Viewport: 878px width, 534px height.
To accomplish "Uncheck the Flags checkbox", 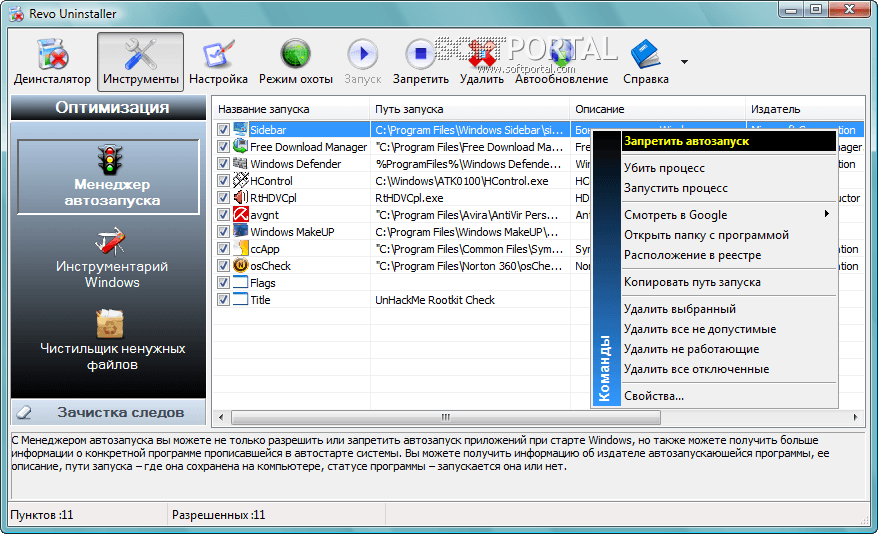I will 223,283.
